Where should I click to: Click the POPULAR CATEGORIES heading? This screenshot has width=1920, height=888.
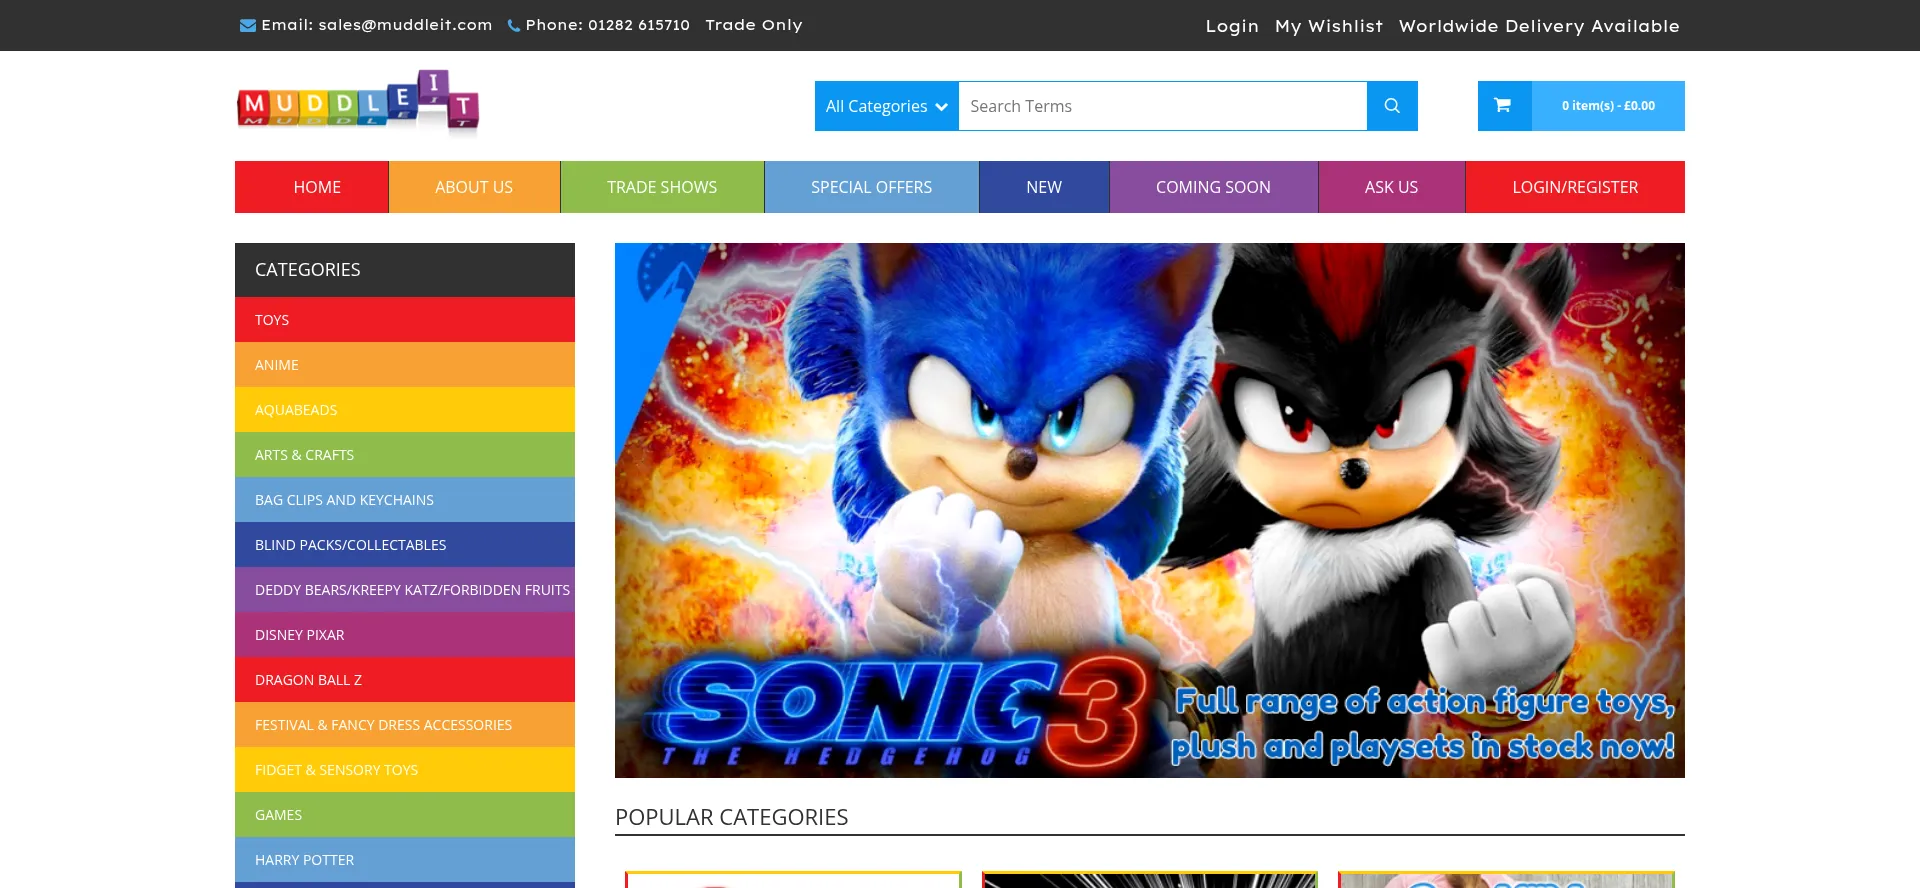point(732,817)
